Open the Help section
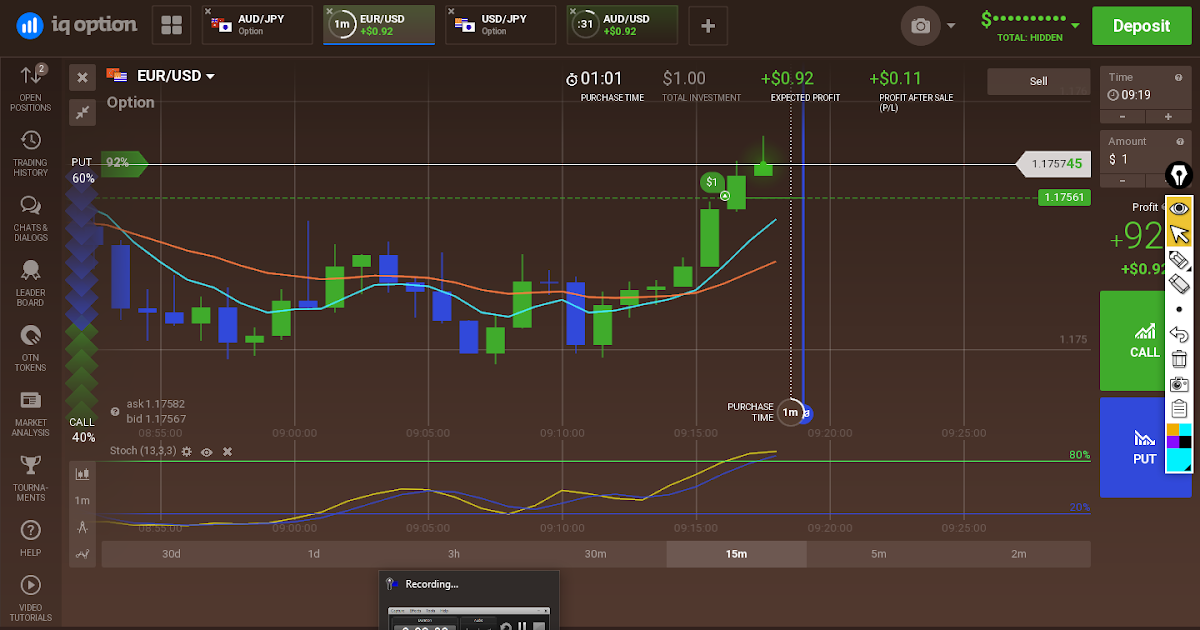1200x630 pixels. point(30,538)
